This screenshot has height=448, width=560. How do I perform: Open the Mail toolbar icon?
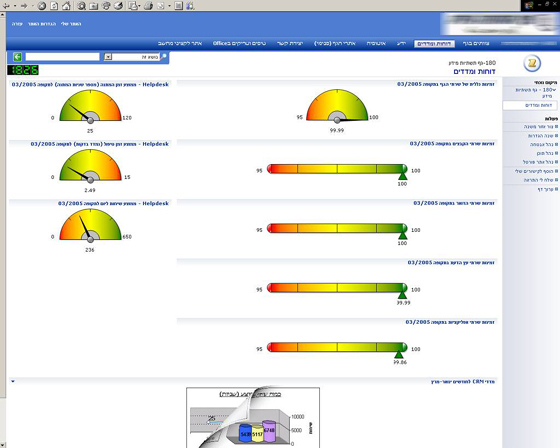pyautogui.click(x=133, y=6)
